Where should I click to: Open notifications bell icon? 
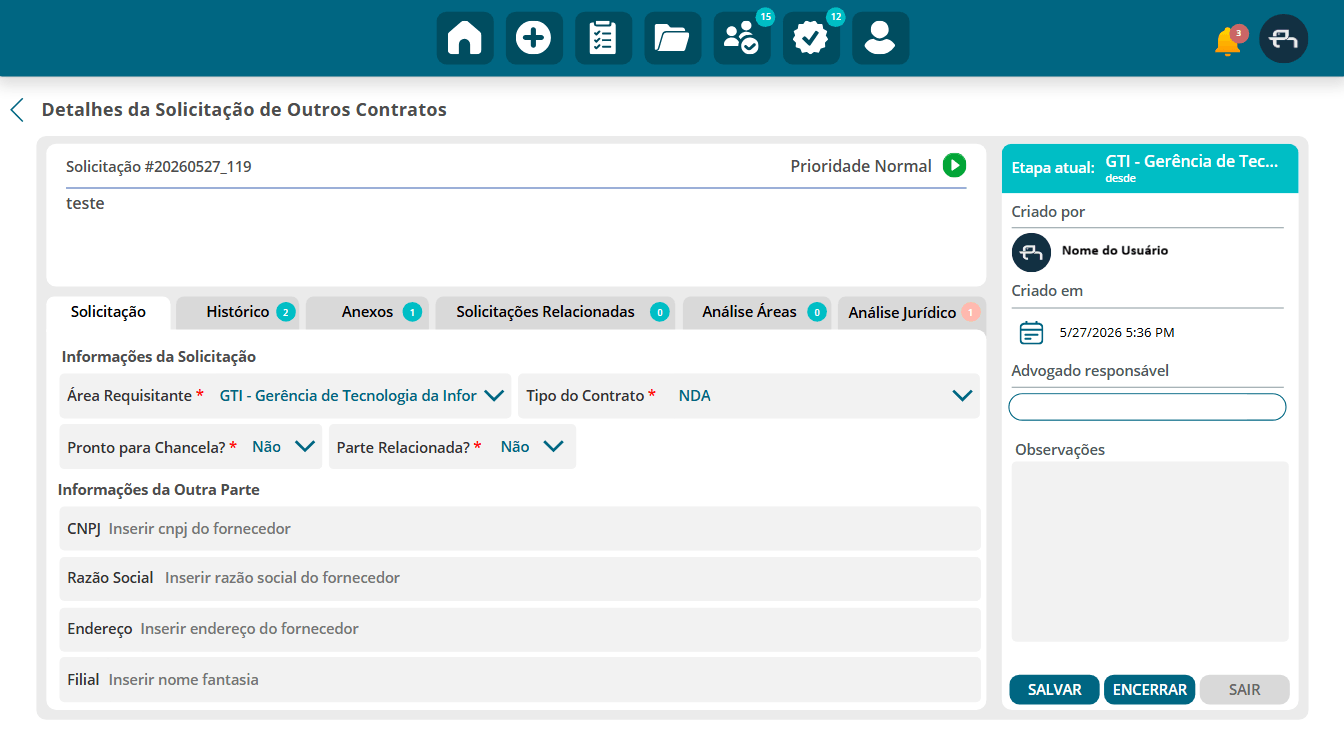click(x=1228, y=41)
